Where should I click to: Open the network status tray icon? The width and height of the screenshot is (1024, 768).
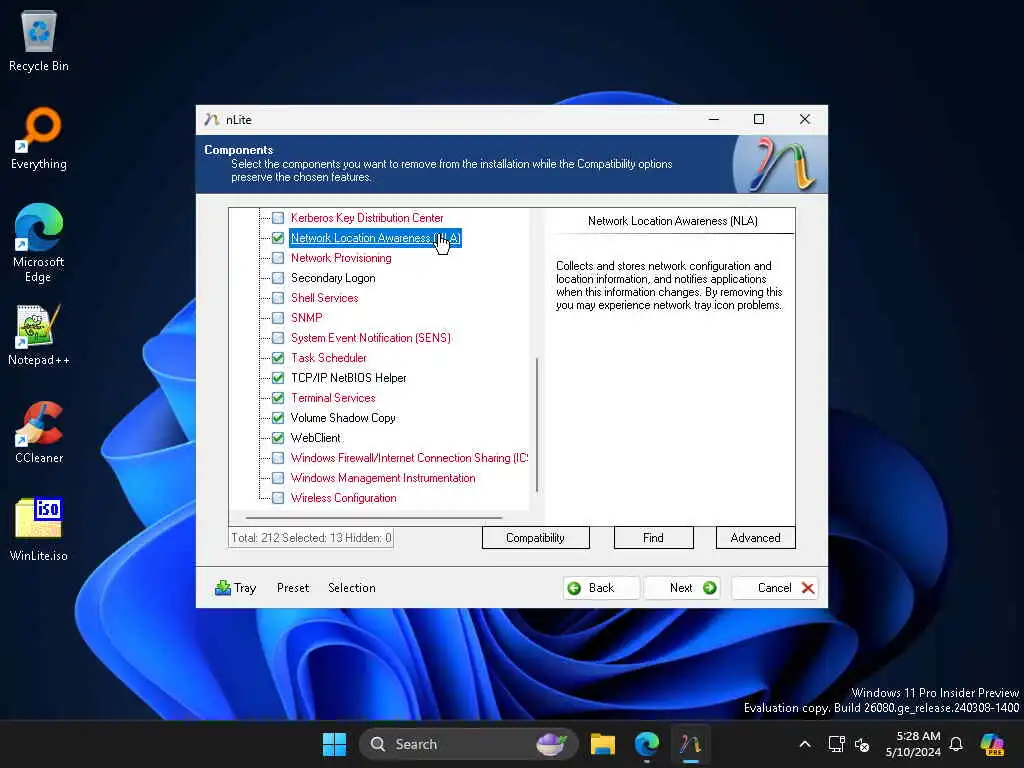pos(836,744)
